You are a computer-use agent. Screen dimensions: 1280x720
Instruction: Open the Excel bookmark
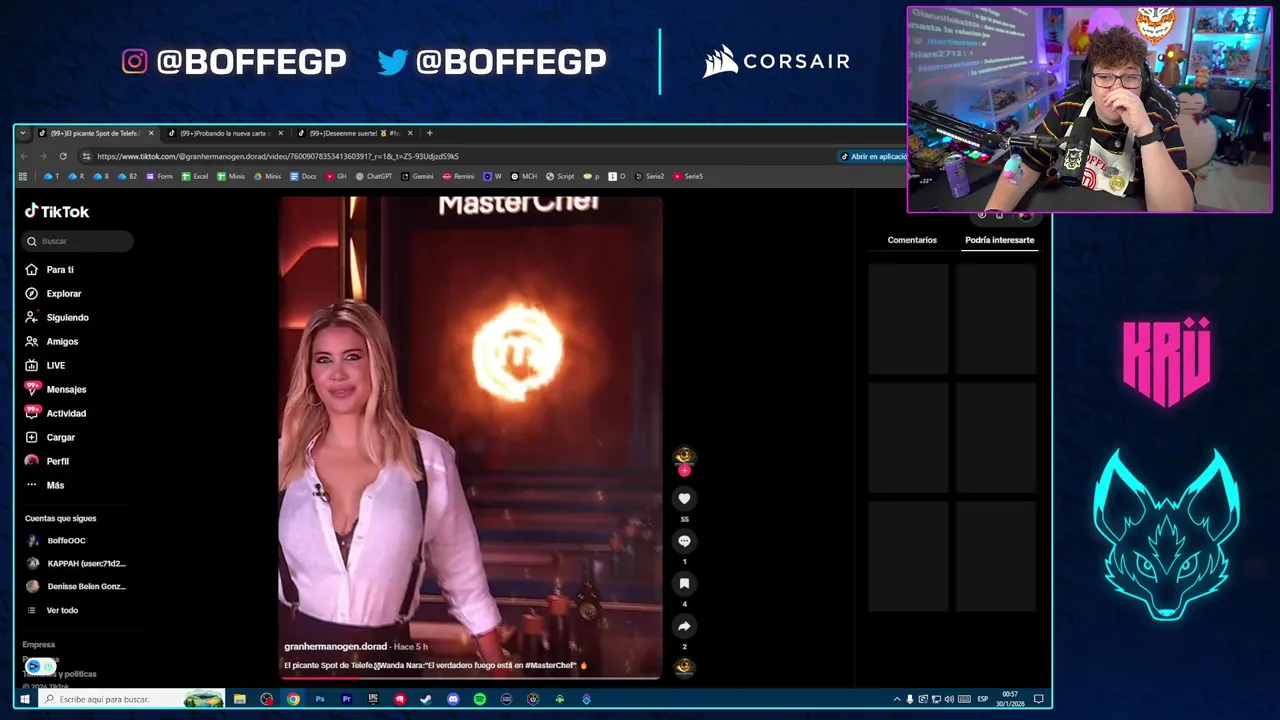coord(195,176)
